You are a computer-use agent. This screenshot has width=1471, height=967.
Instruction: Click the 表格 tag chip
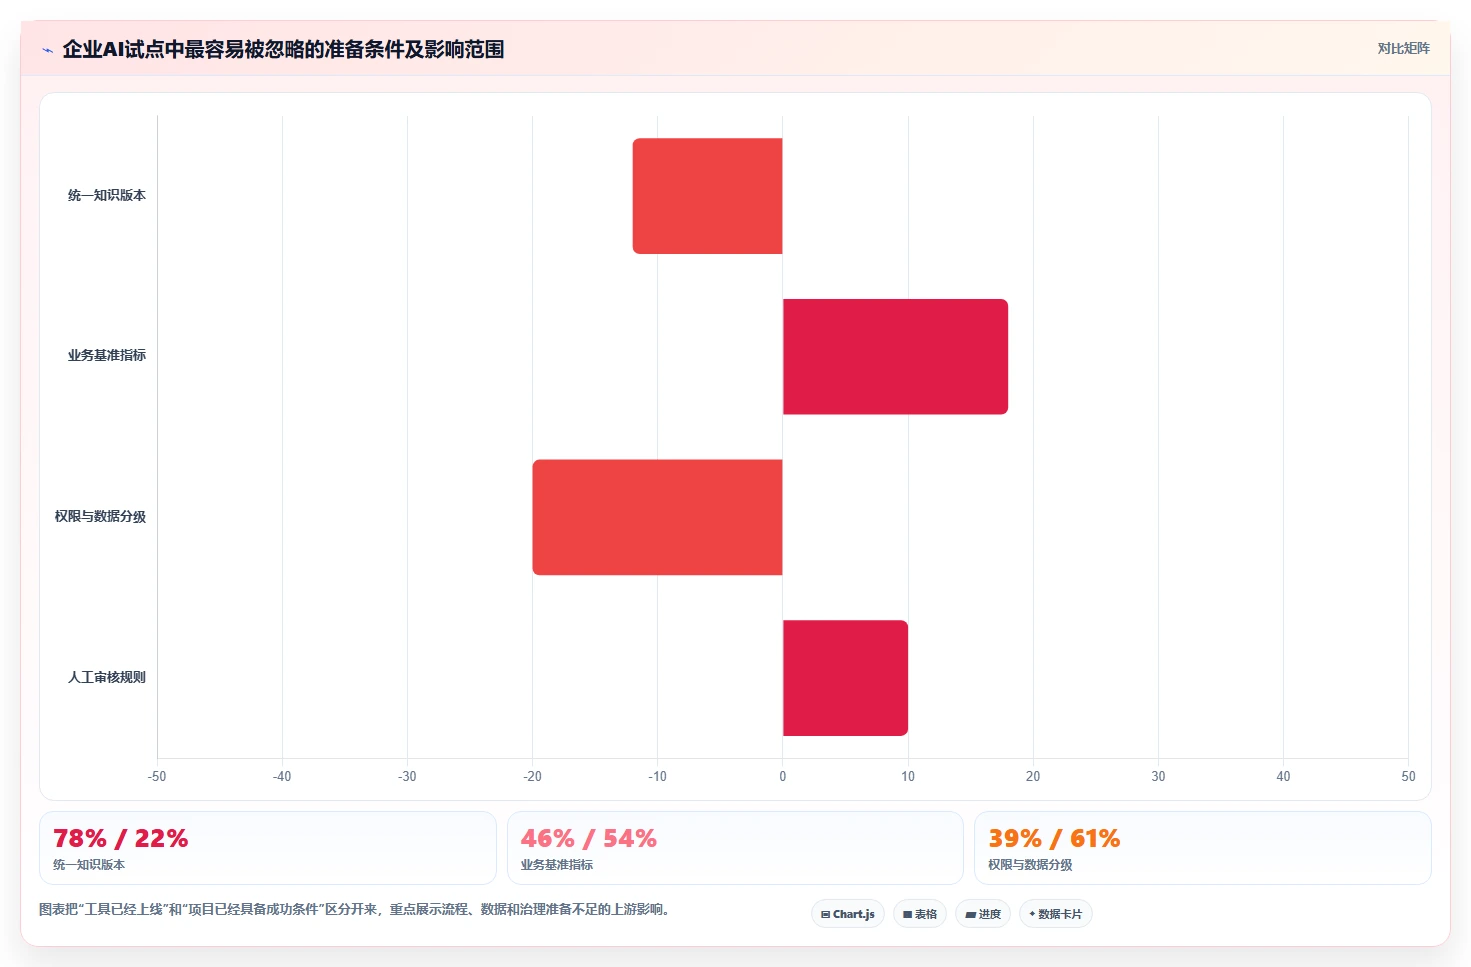(920, 914)
